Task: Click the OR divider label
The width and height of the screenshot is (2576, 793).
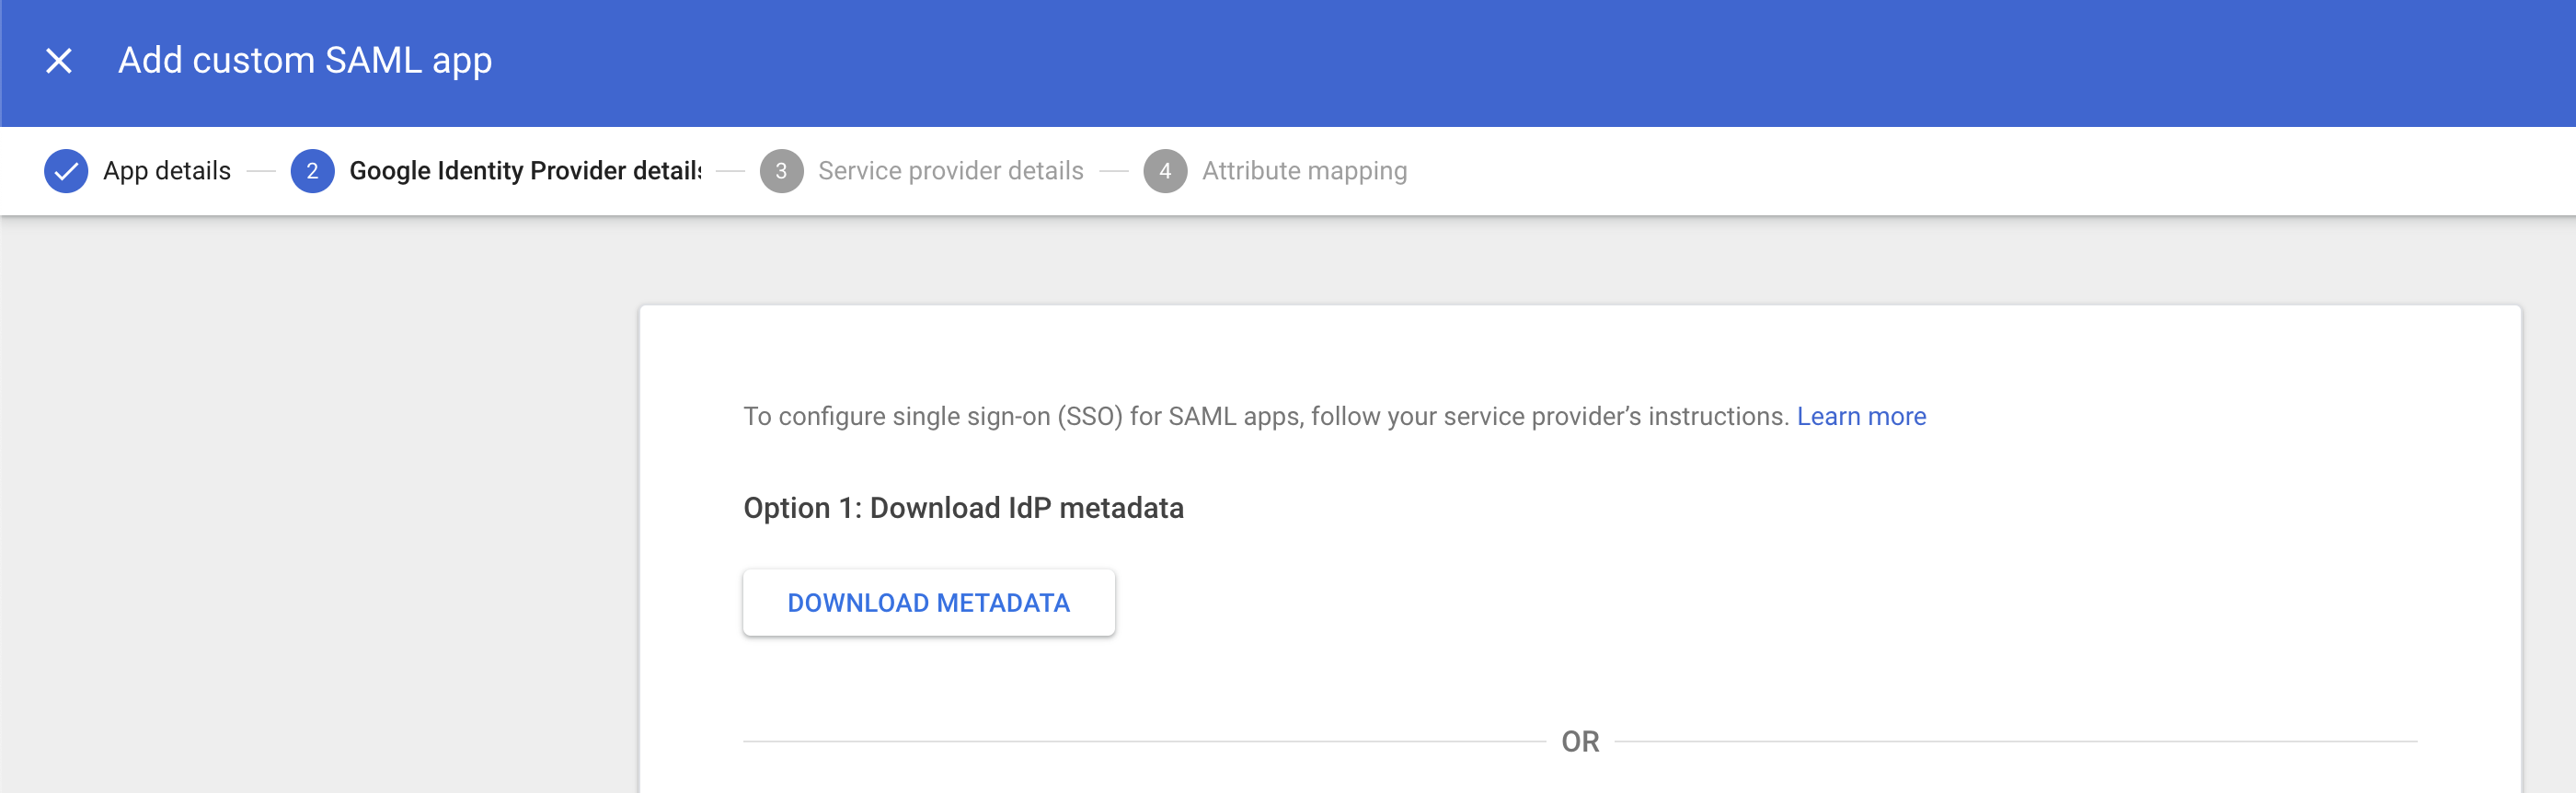Action: [x=1580, y=742]
